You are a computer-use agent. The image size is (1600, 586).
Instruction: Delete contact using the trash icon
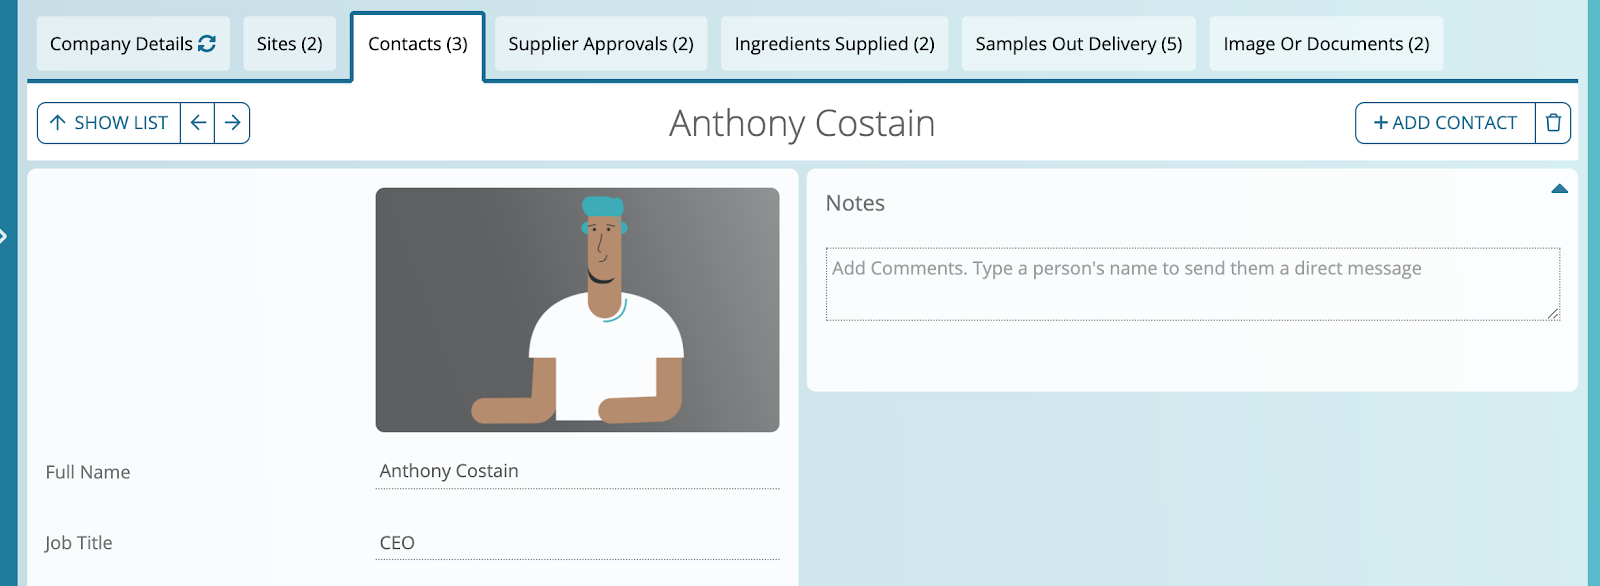click(x=1553, y=123)
